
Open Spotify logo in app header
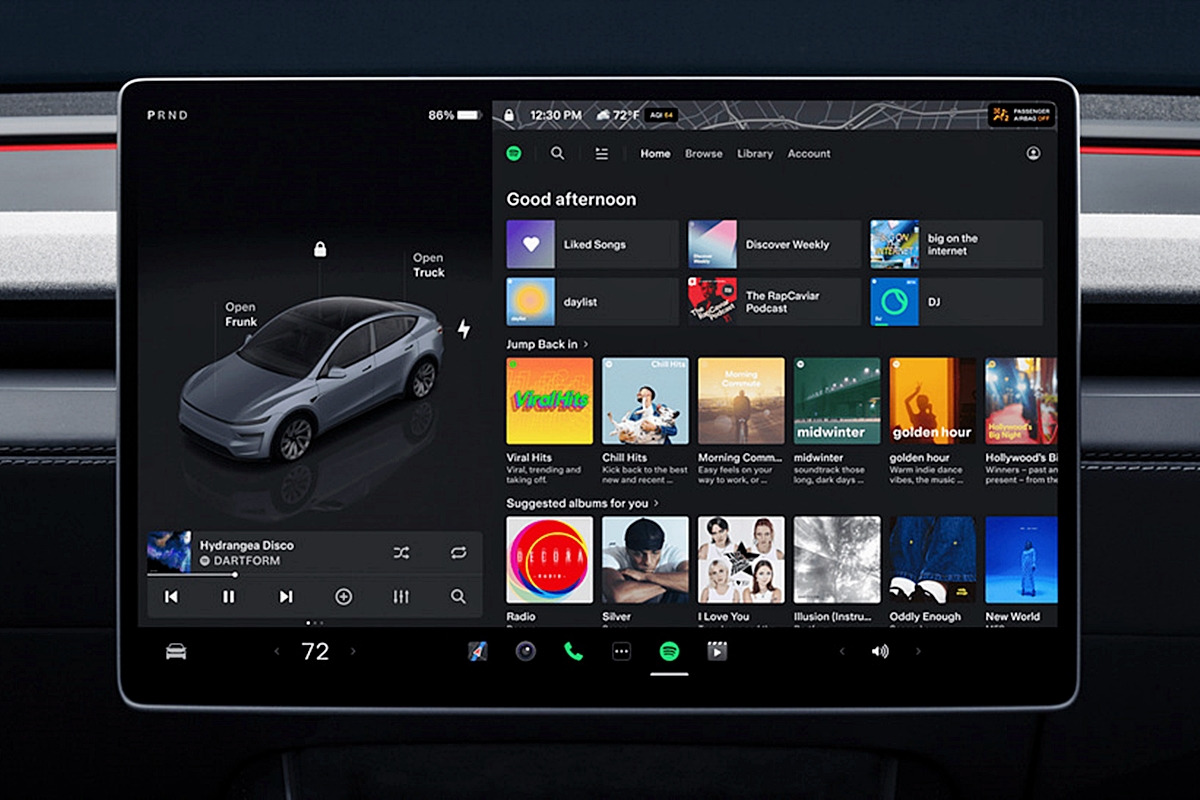(x=513, y=154)
